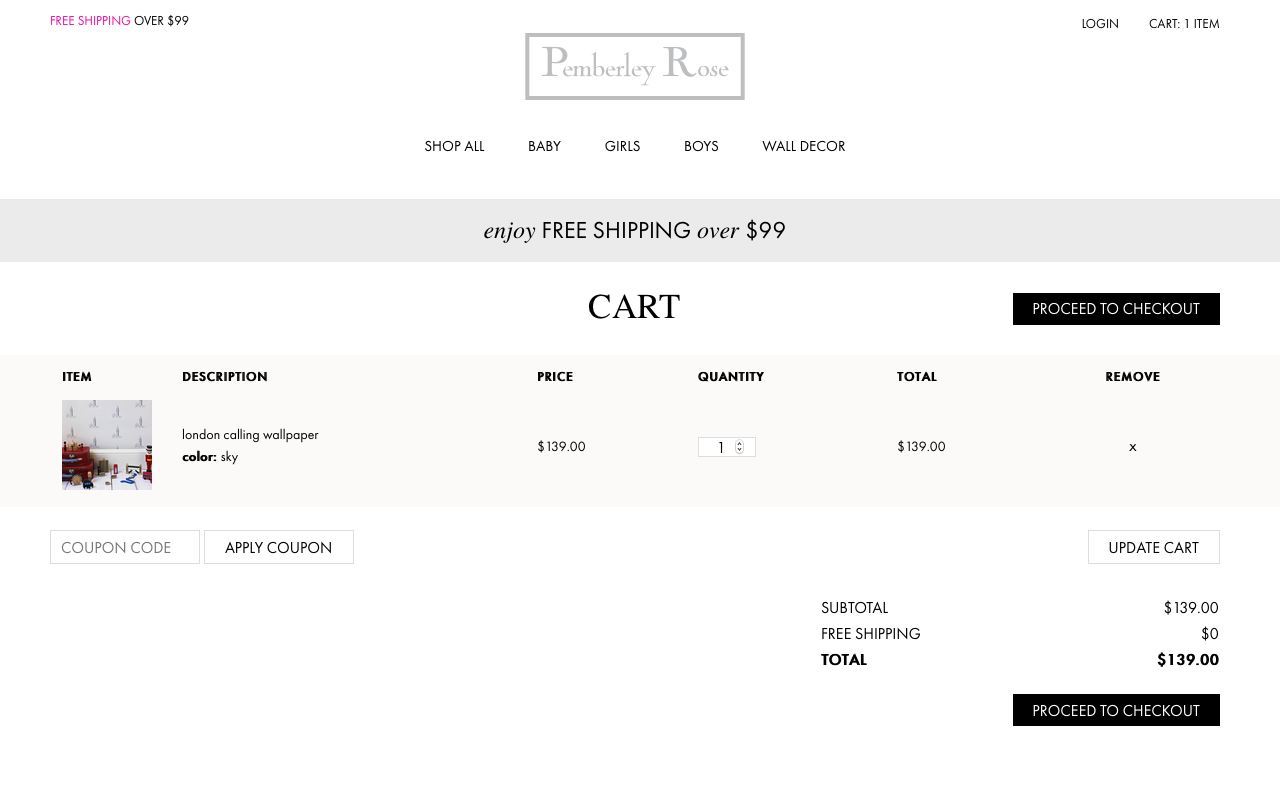Focus the COUPON CODE input field
The image size is (1280, 800).
coord(125,547)
